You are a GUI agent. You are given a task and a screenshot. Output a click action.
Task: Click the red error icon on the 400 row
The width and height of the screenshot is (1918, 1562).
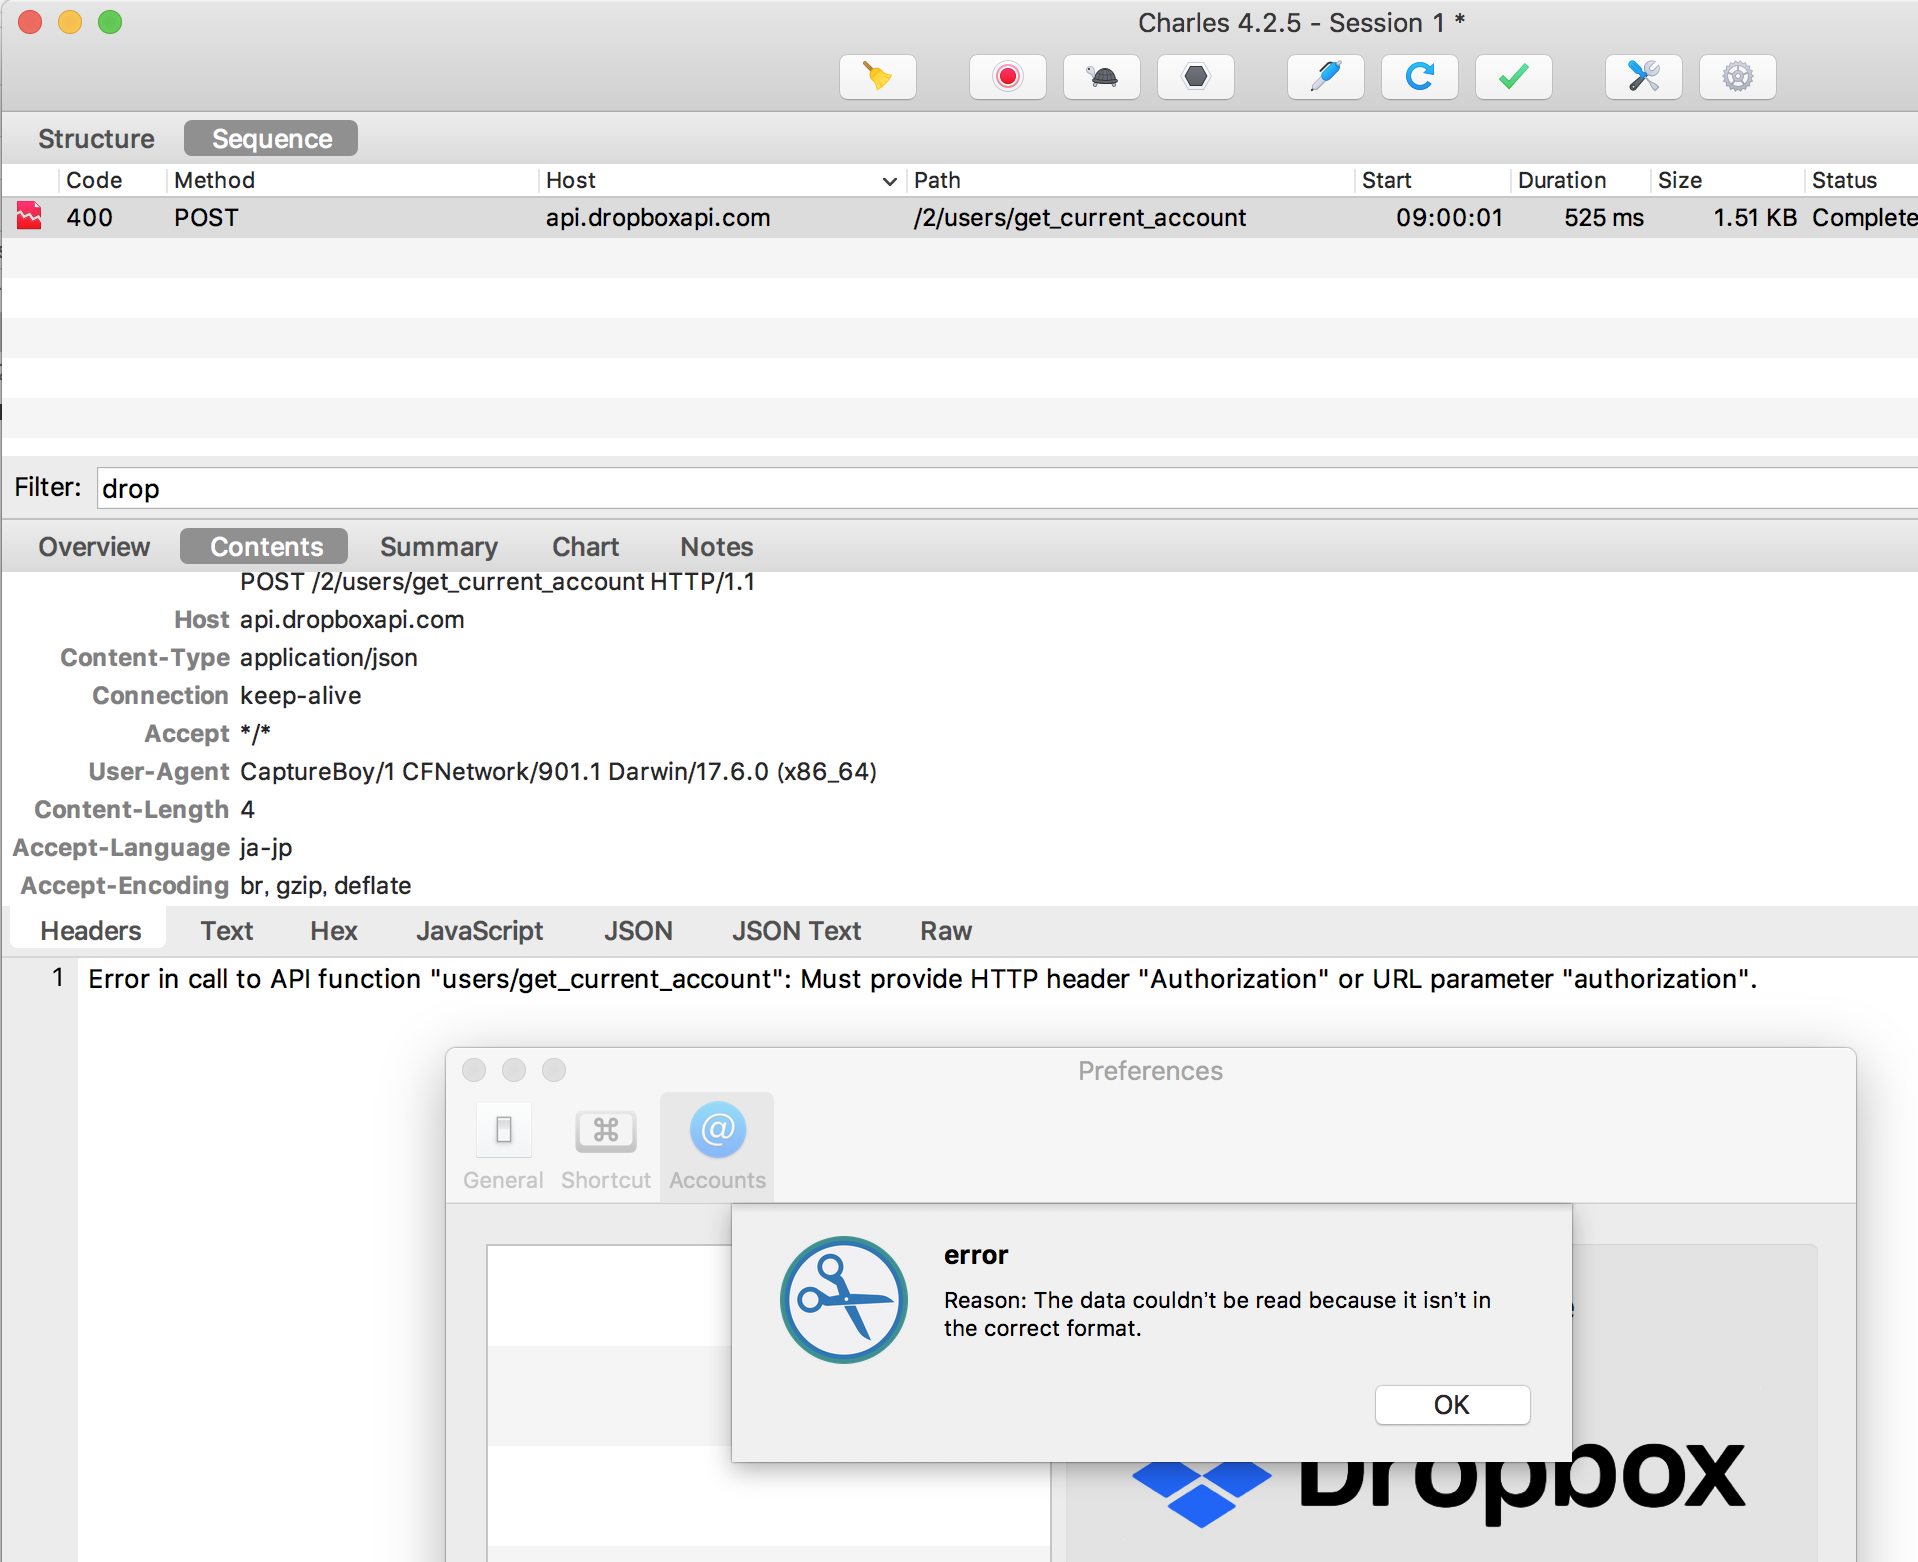[30, 216]
